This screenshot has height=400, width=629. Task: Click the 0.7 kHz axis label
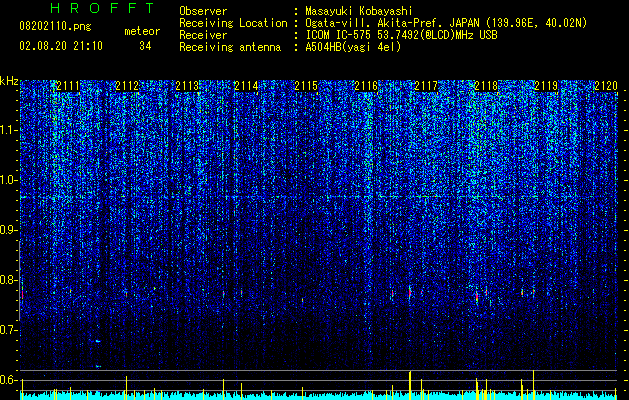click(x=9, y=330)
